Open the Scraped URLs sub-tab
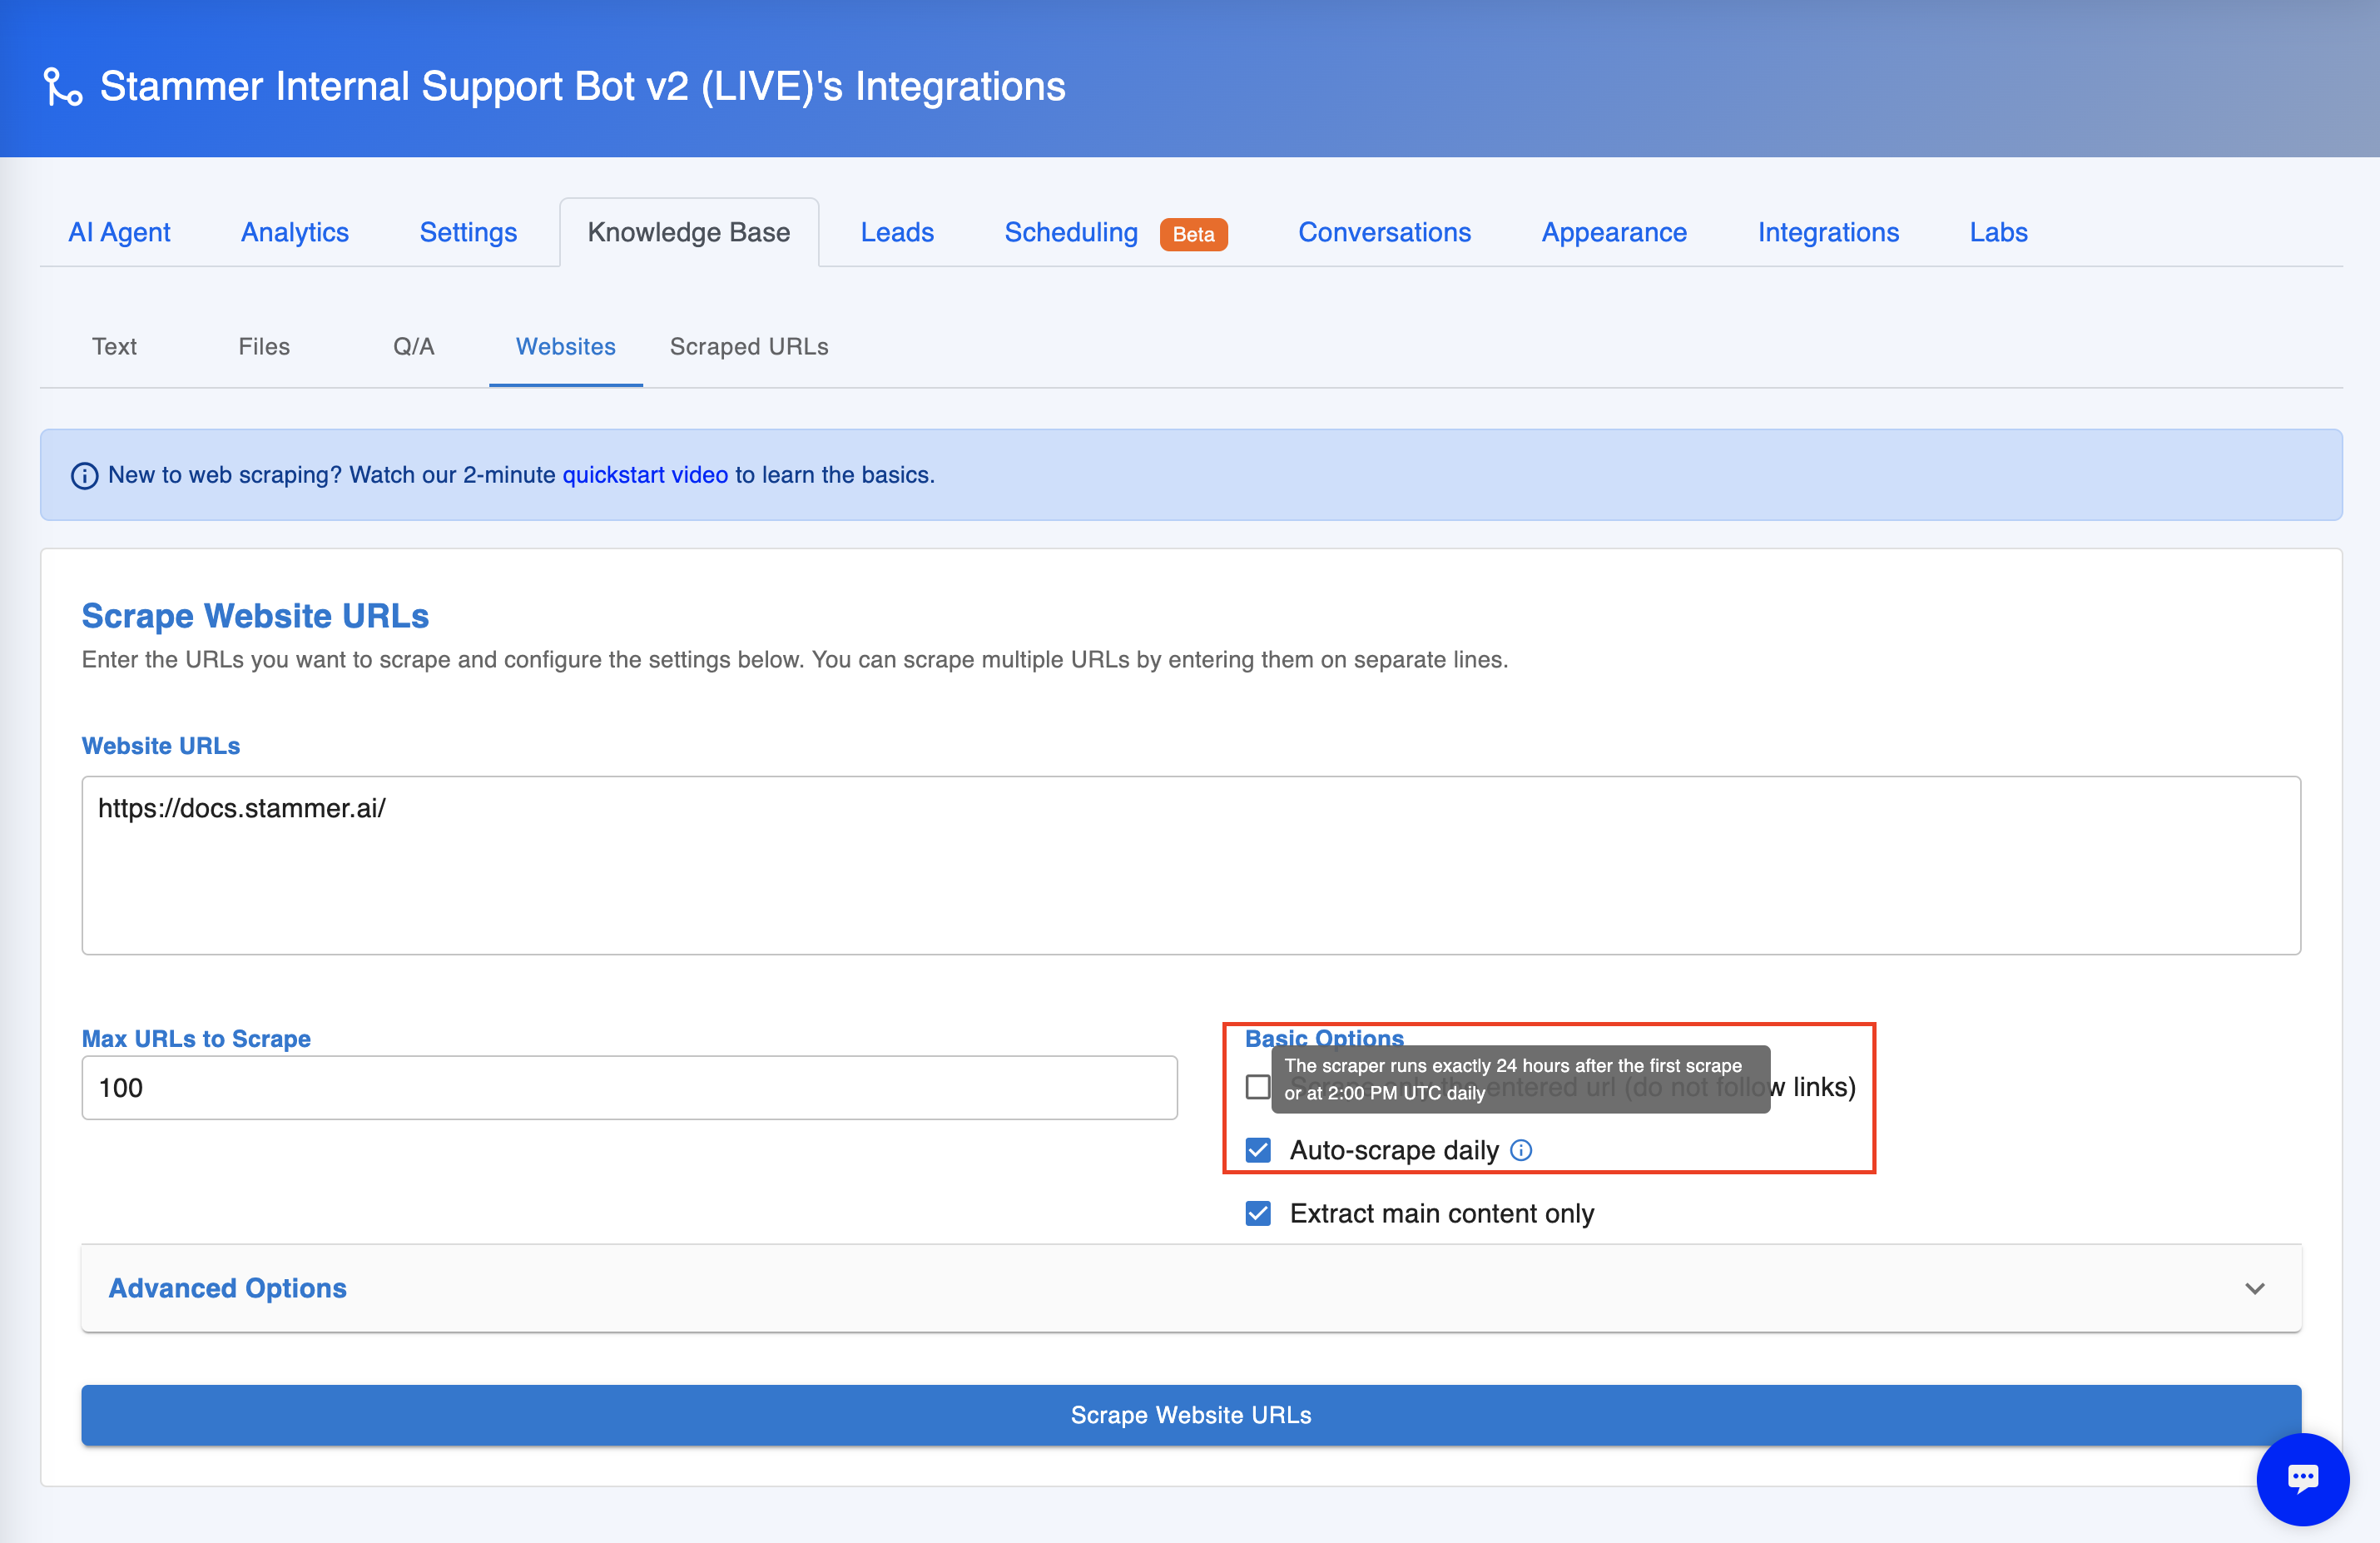Viewport: 2380px width, 1543px height. click(x=749, y=347)
